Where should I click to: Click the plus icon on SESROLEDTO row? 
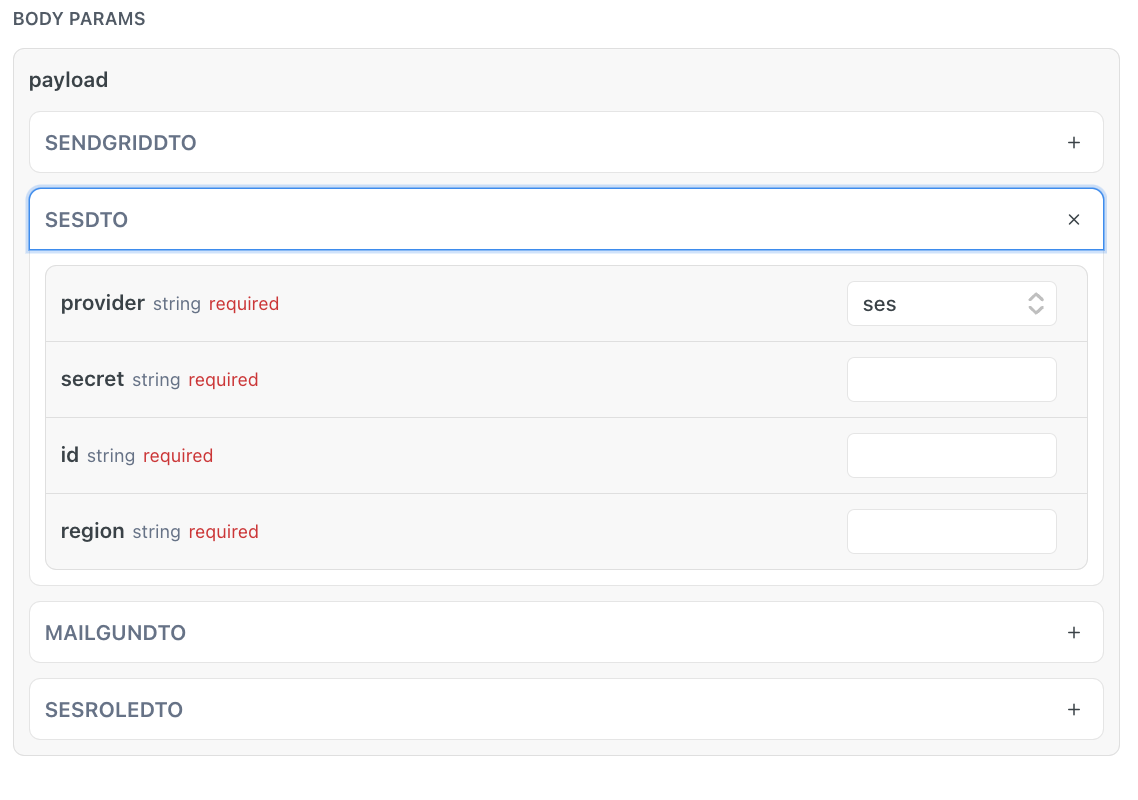[1074, 710]
